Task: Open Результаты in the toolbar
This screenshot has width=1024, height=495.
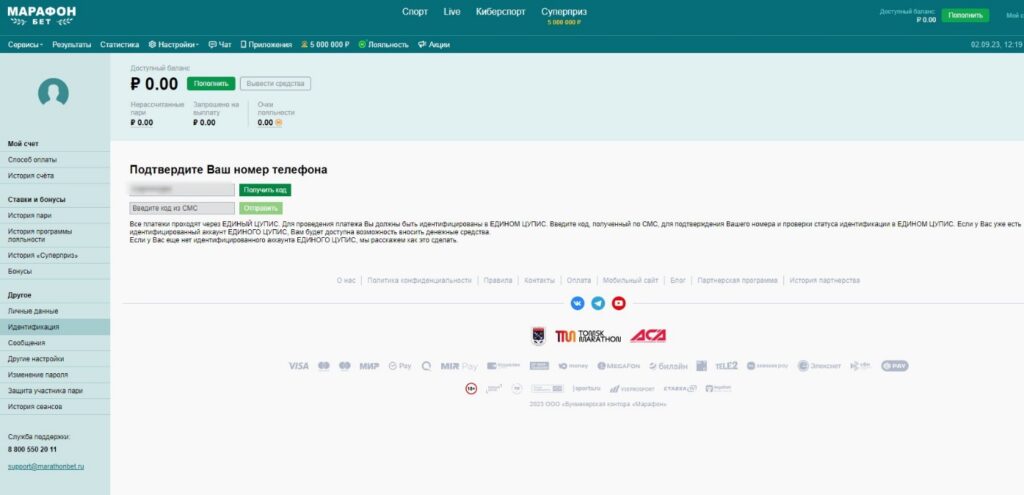Action: 72,44
